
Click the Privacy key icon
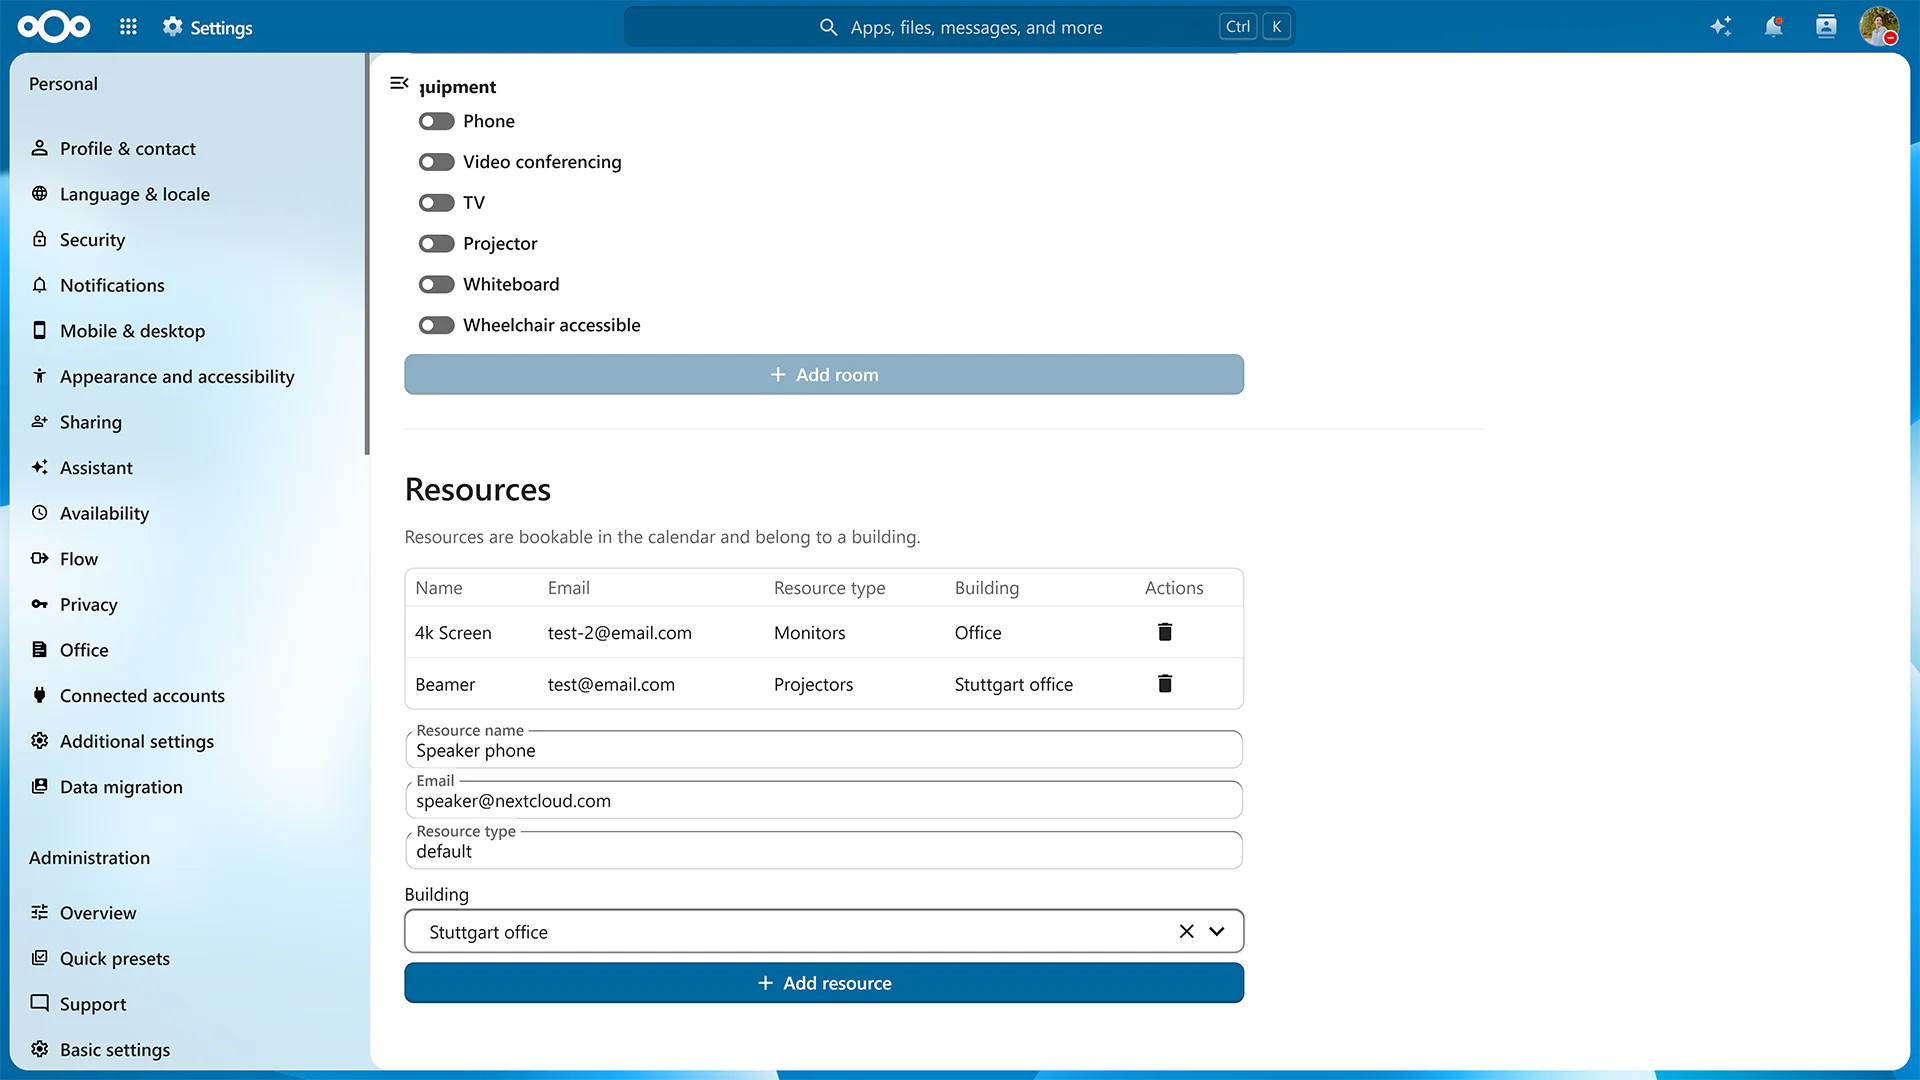39,604
